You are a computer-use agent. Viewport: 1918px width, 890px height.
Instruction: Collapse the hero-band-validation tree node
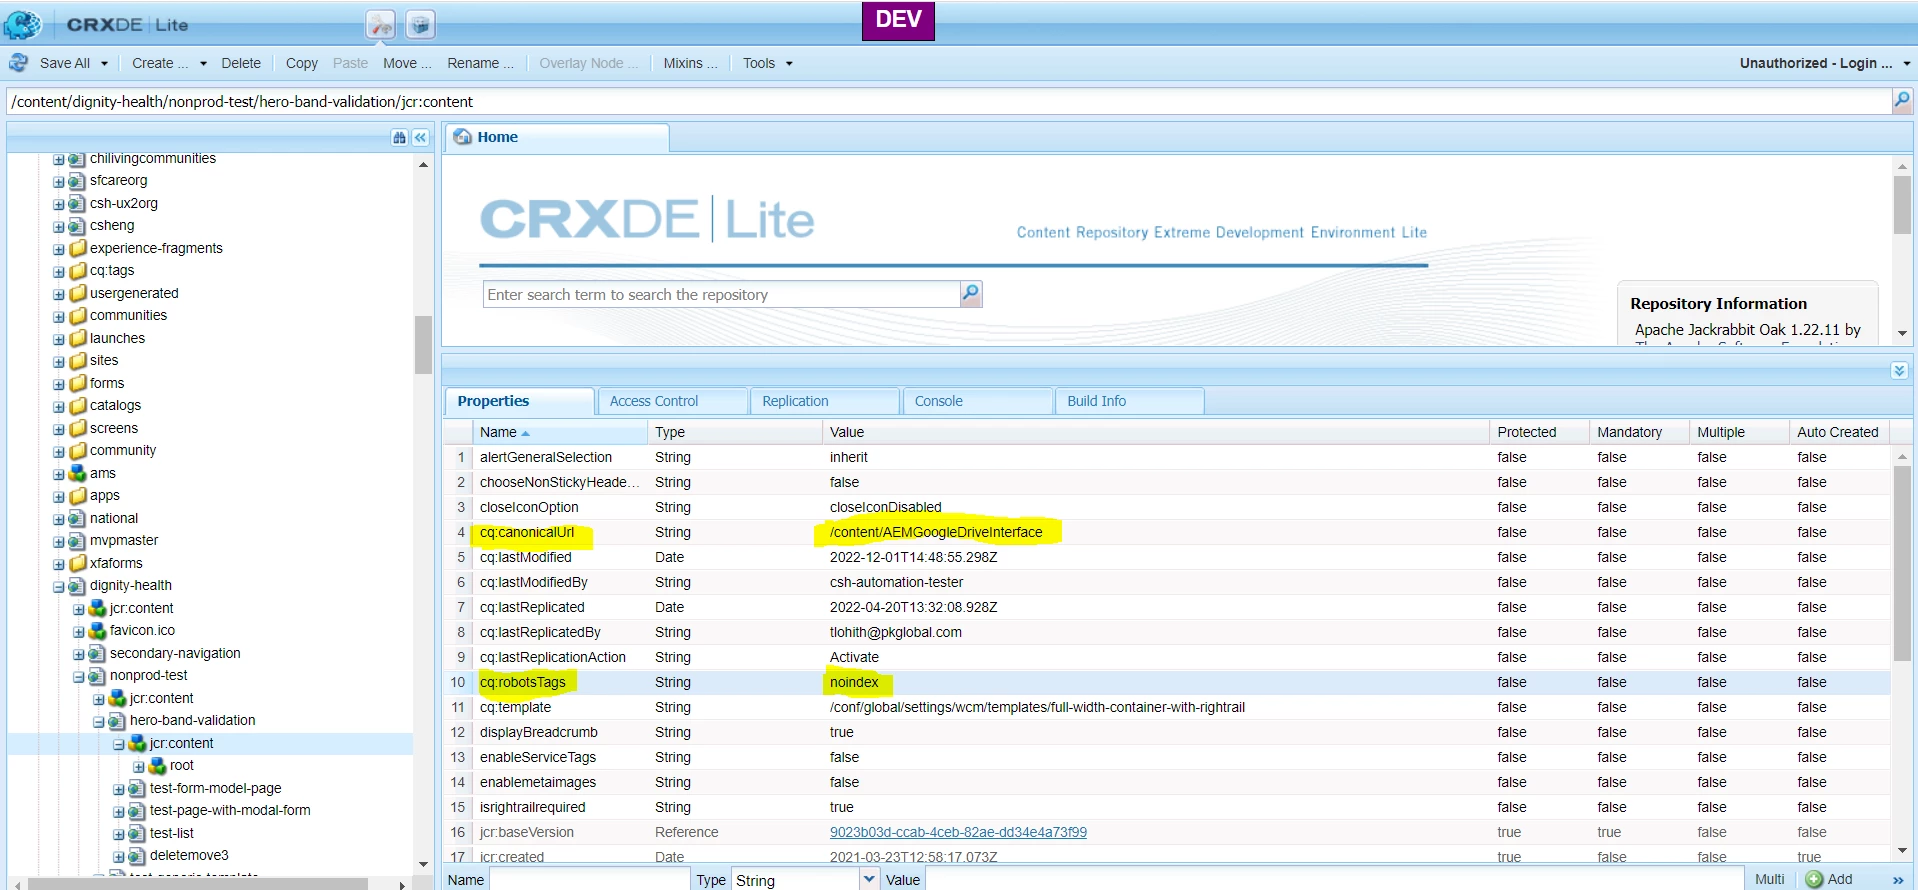pyautogui.click(x=99, y=722)
